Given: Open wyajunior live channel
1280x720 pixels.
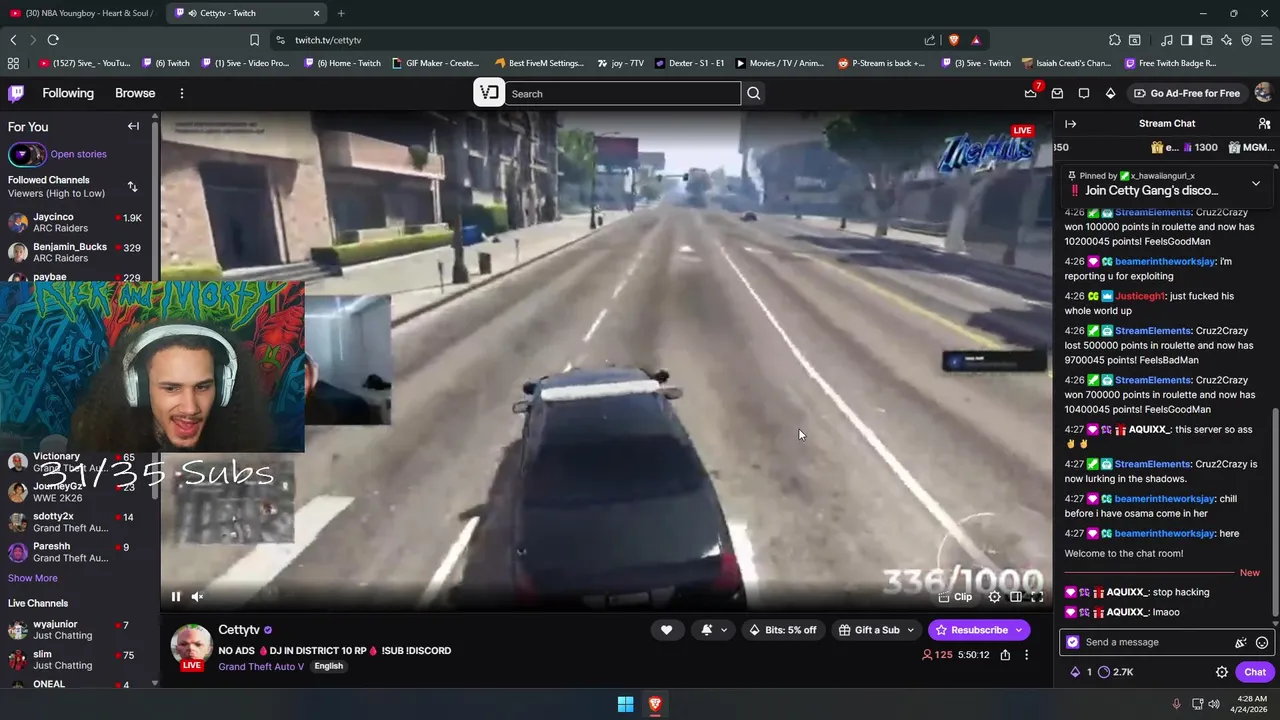Looking at the screenshot, I should click(x=75, y=630).
